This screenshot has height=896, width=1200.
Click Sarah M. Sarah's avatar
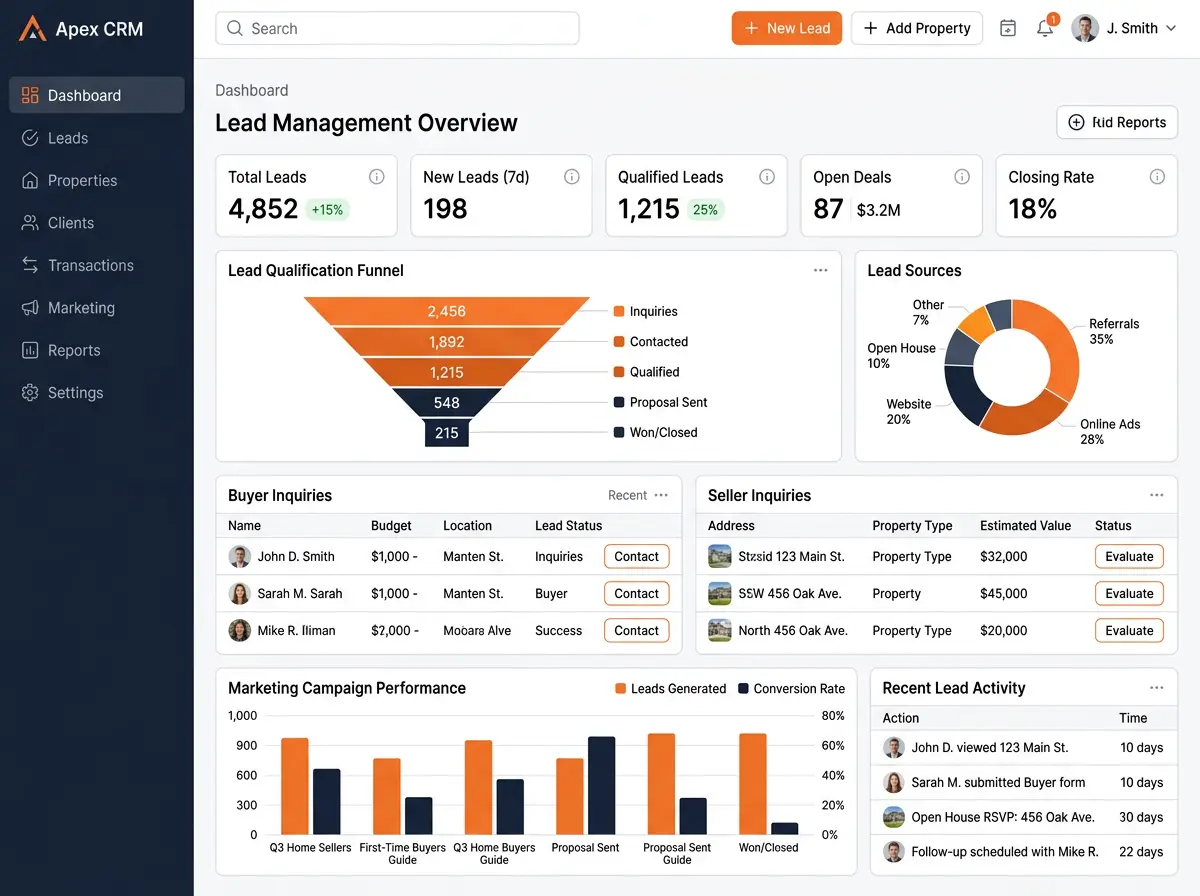pos(240,594)
